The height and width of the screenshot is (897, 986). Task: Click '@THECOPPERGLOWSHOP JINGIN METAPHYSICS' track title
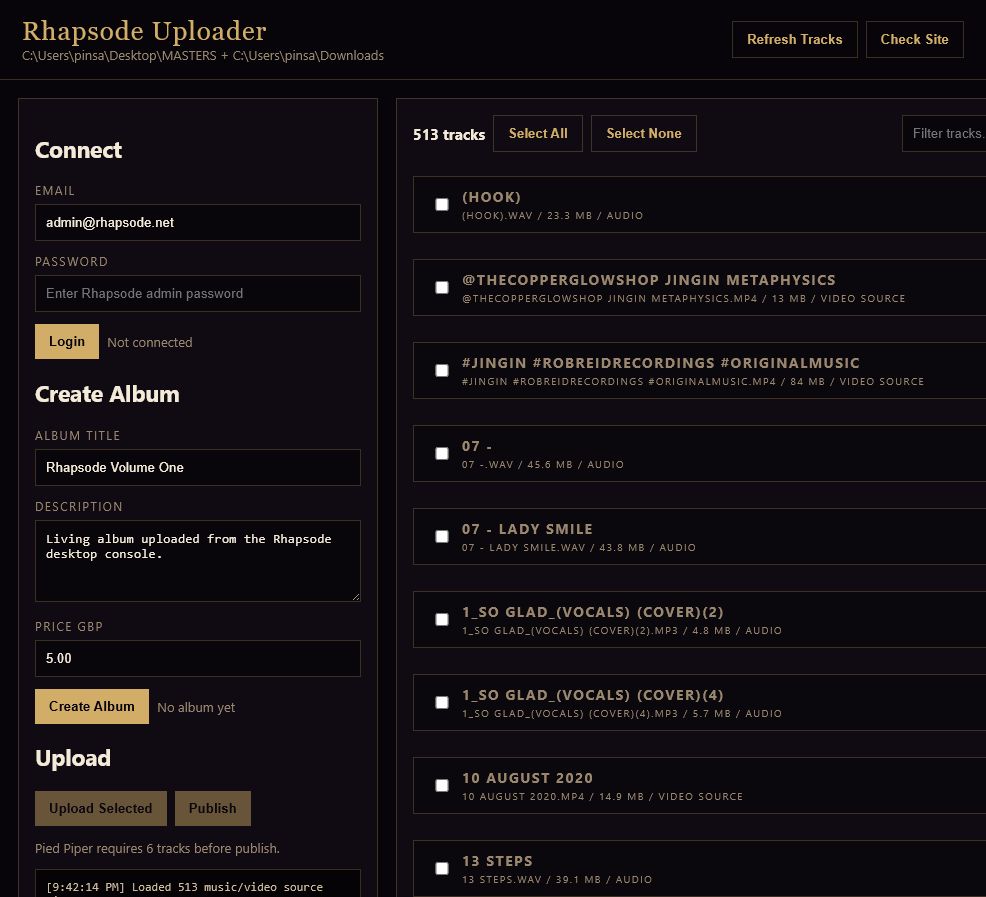[648, 280]
